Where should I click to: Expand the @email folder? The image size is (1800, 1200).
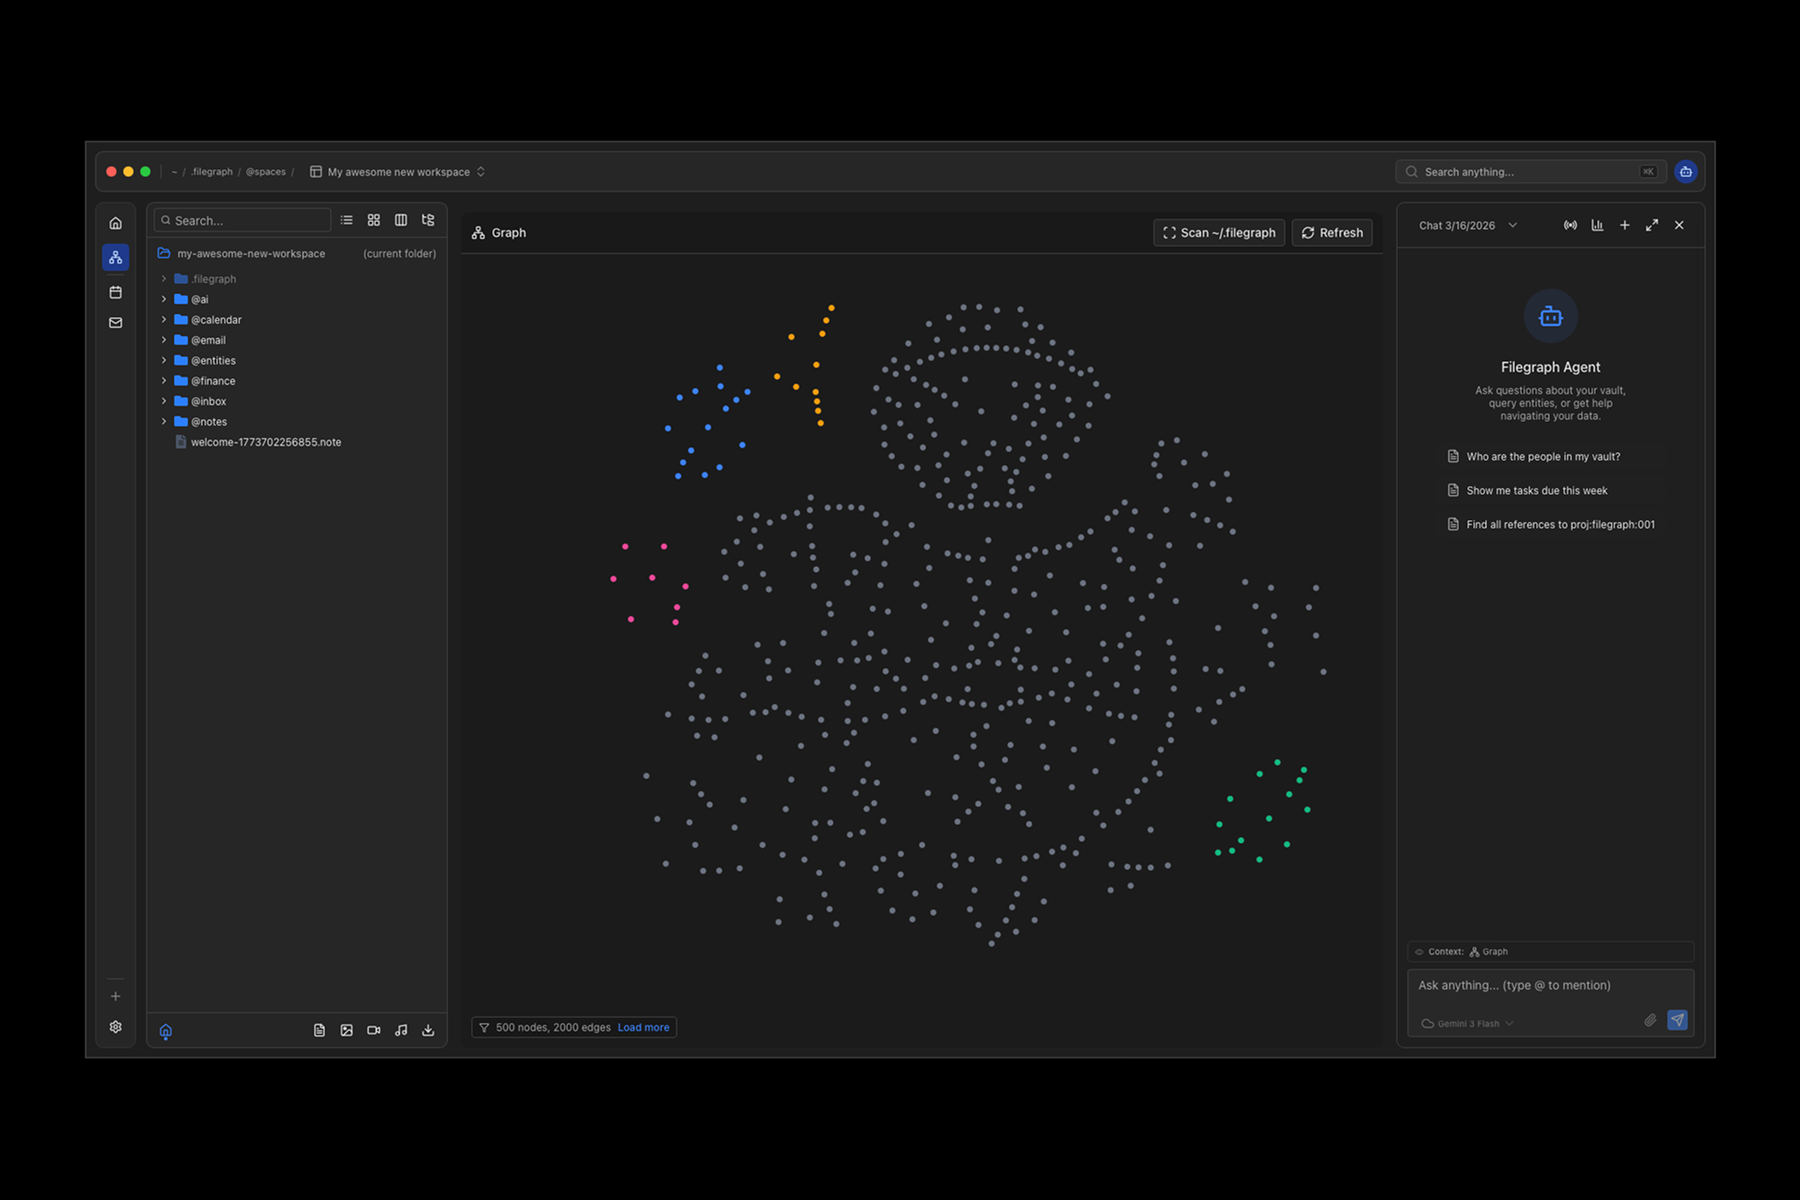pos(164,340)
